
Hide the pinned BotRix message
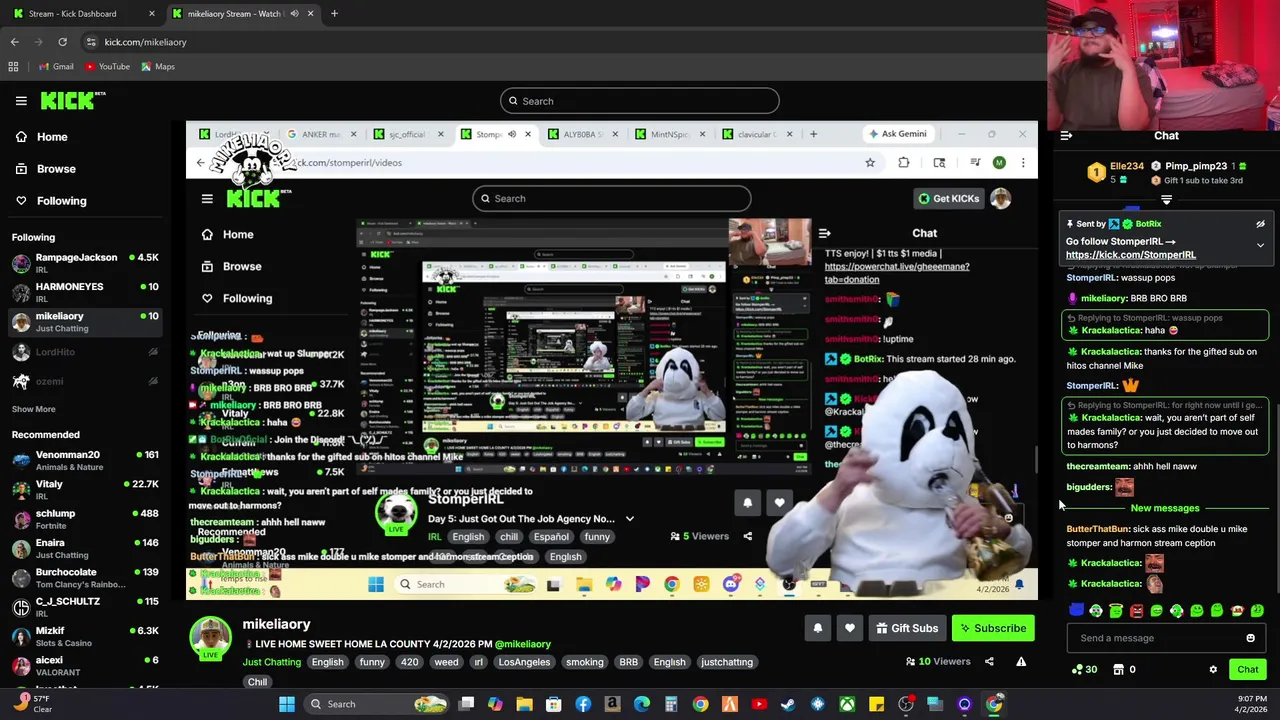tap(1260, 224)
